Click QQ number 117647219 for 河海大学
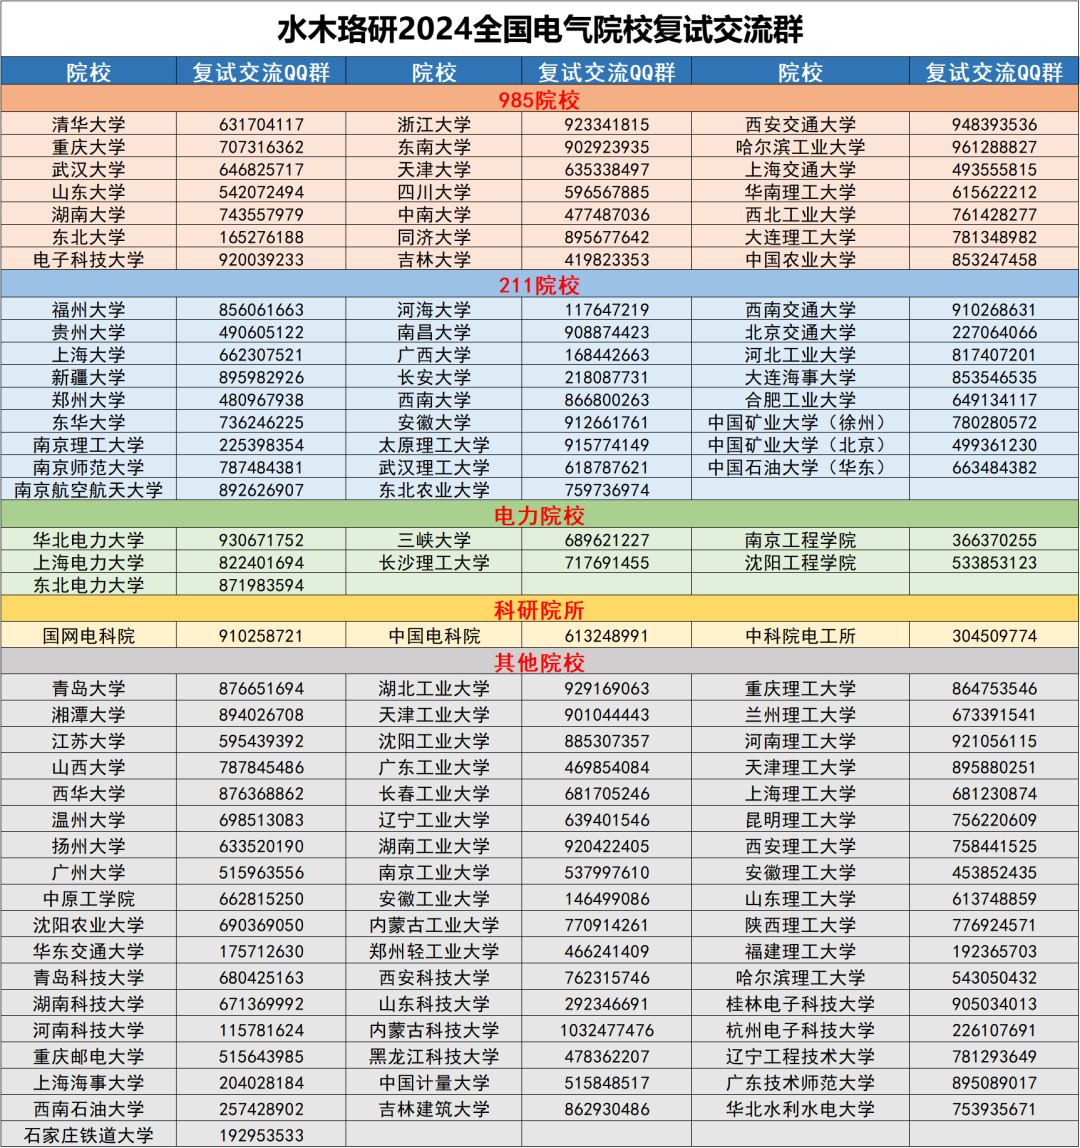The height and width of the screenshot is (1148, 1080). coord(607,310)
